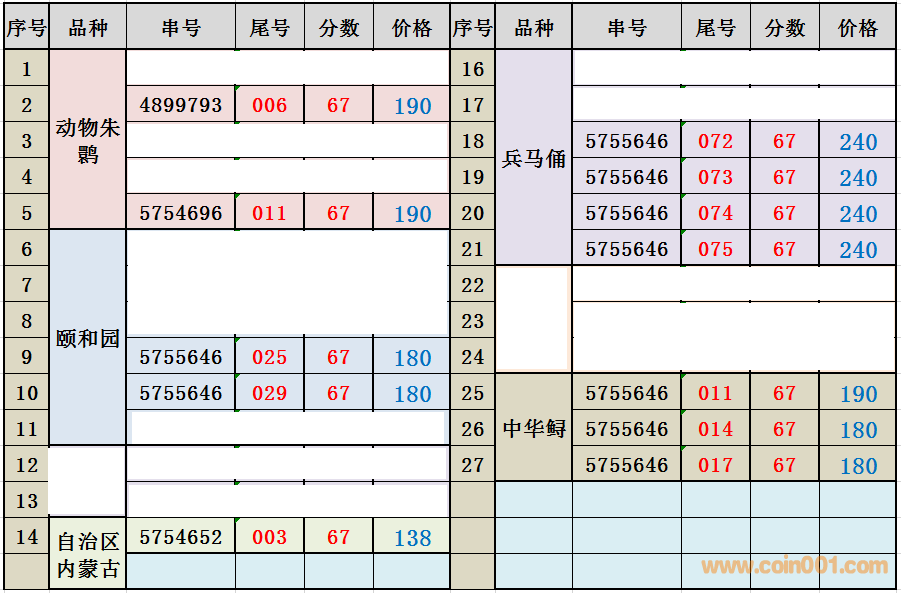The height and width of the screenshot is (593, 901).
Task: Click the 中华鲟 category cell
Action: pyautogui.click(x=534, y=429)
